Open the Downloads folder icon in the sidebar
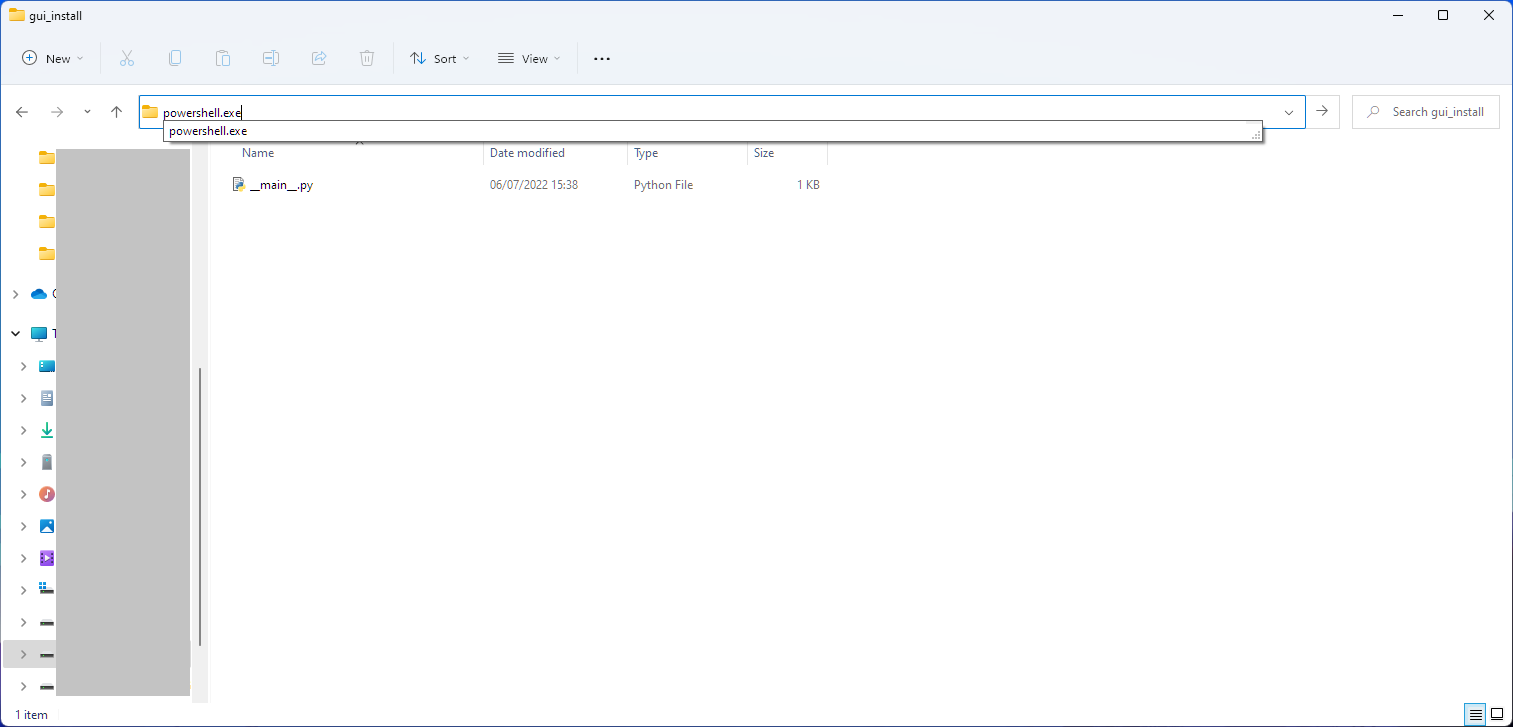1513x727 pixels. pos(46,430)
